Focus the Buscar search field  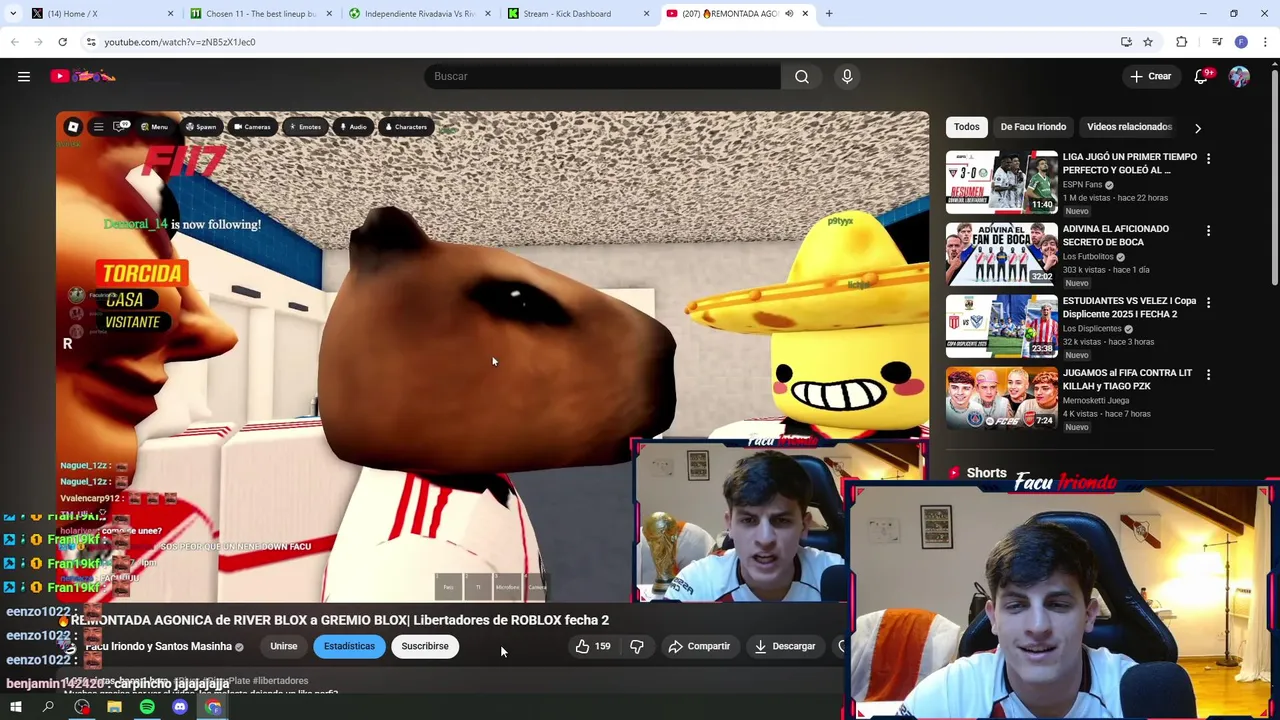coord(602,76)
